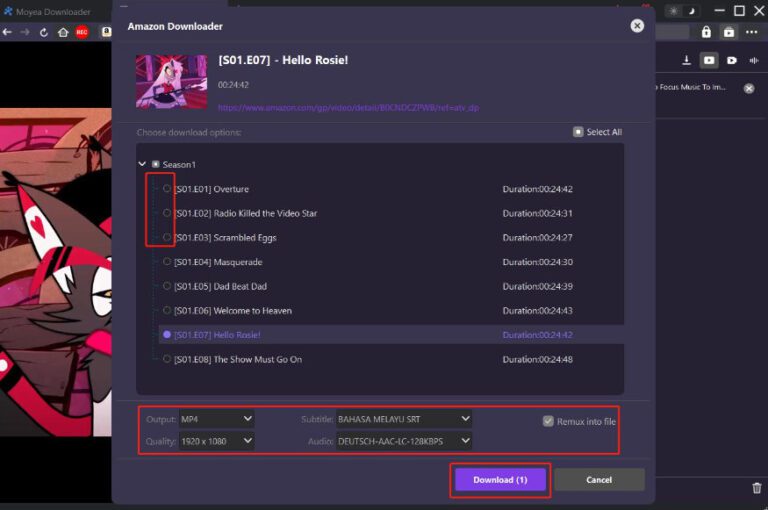Select S01.E04 Masquerade radio button
This screenshot has width=768, height=510.
(x=167, y=262)
